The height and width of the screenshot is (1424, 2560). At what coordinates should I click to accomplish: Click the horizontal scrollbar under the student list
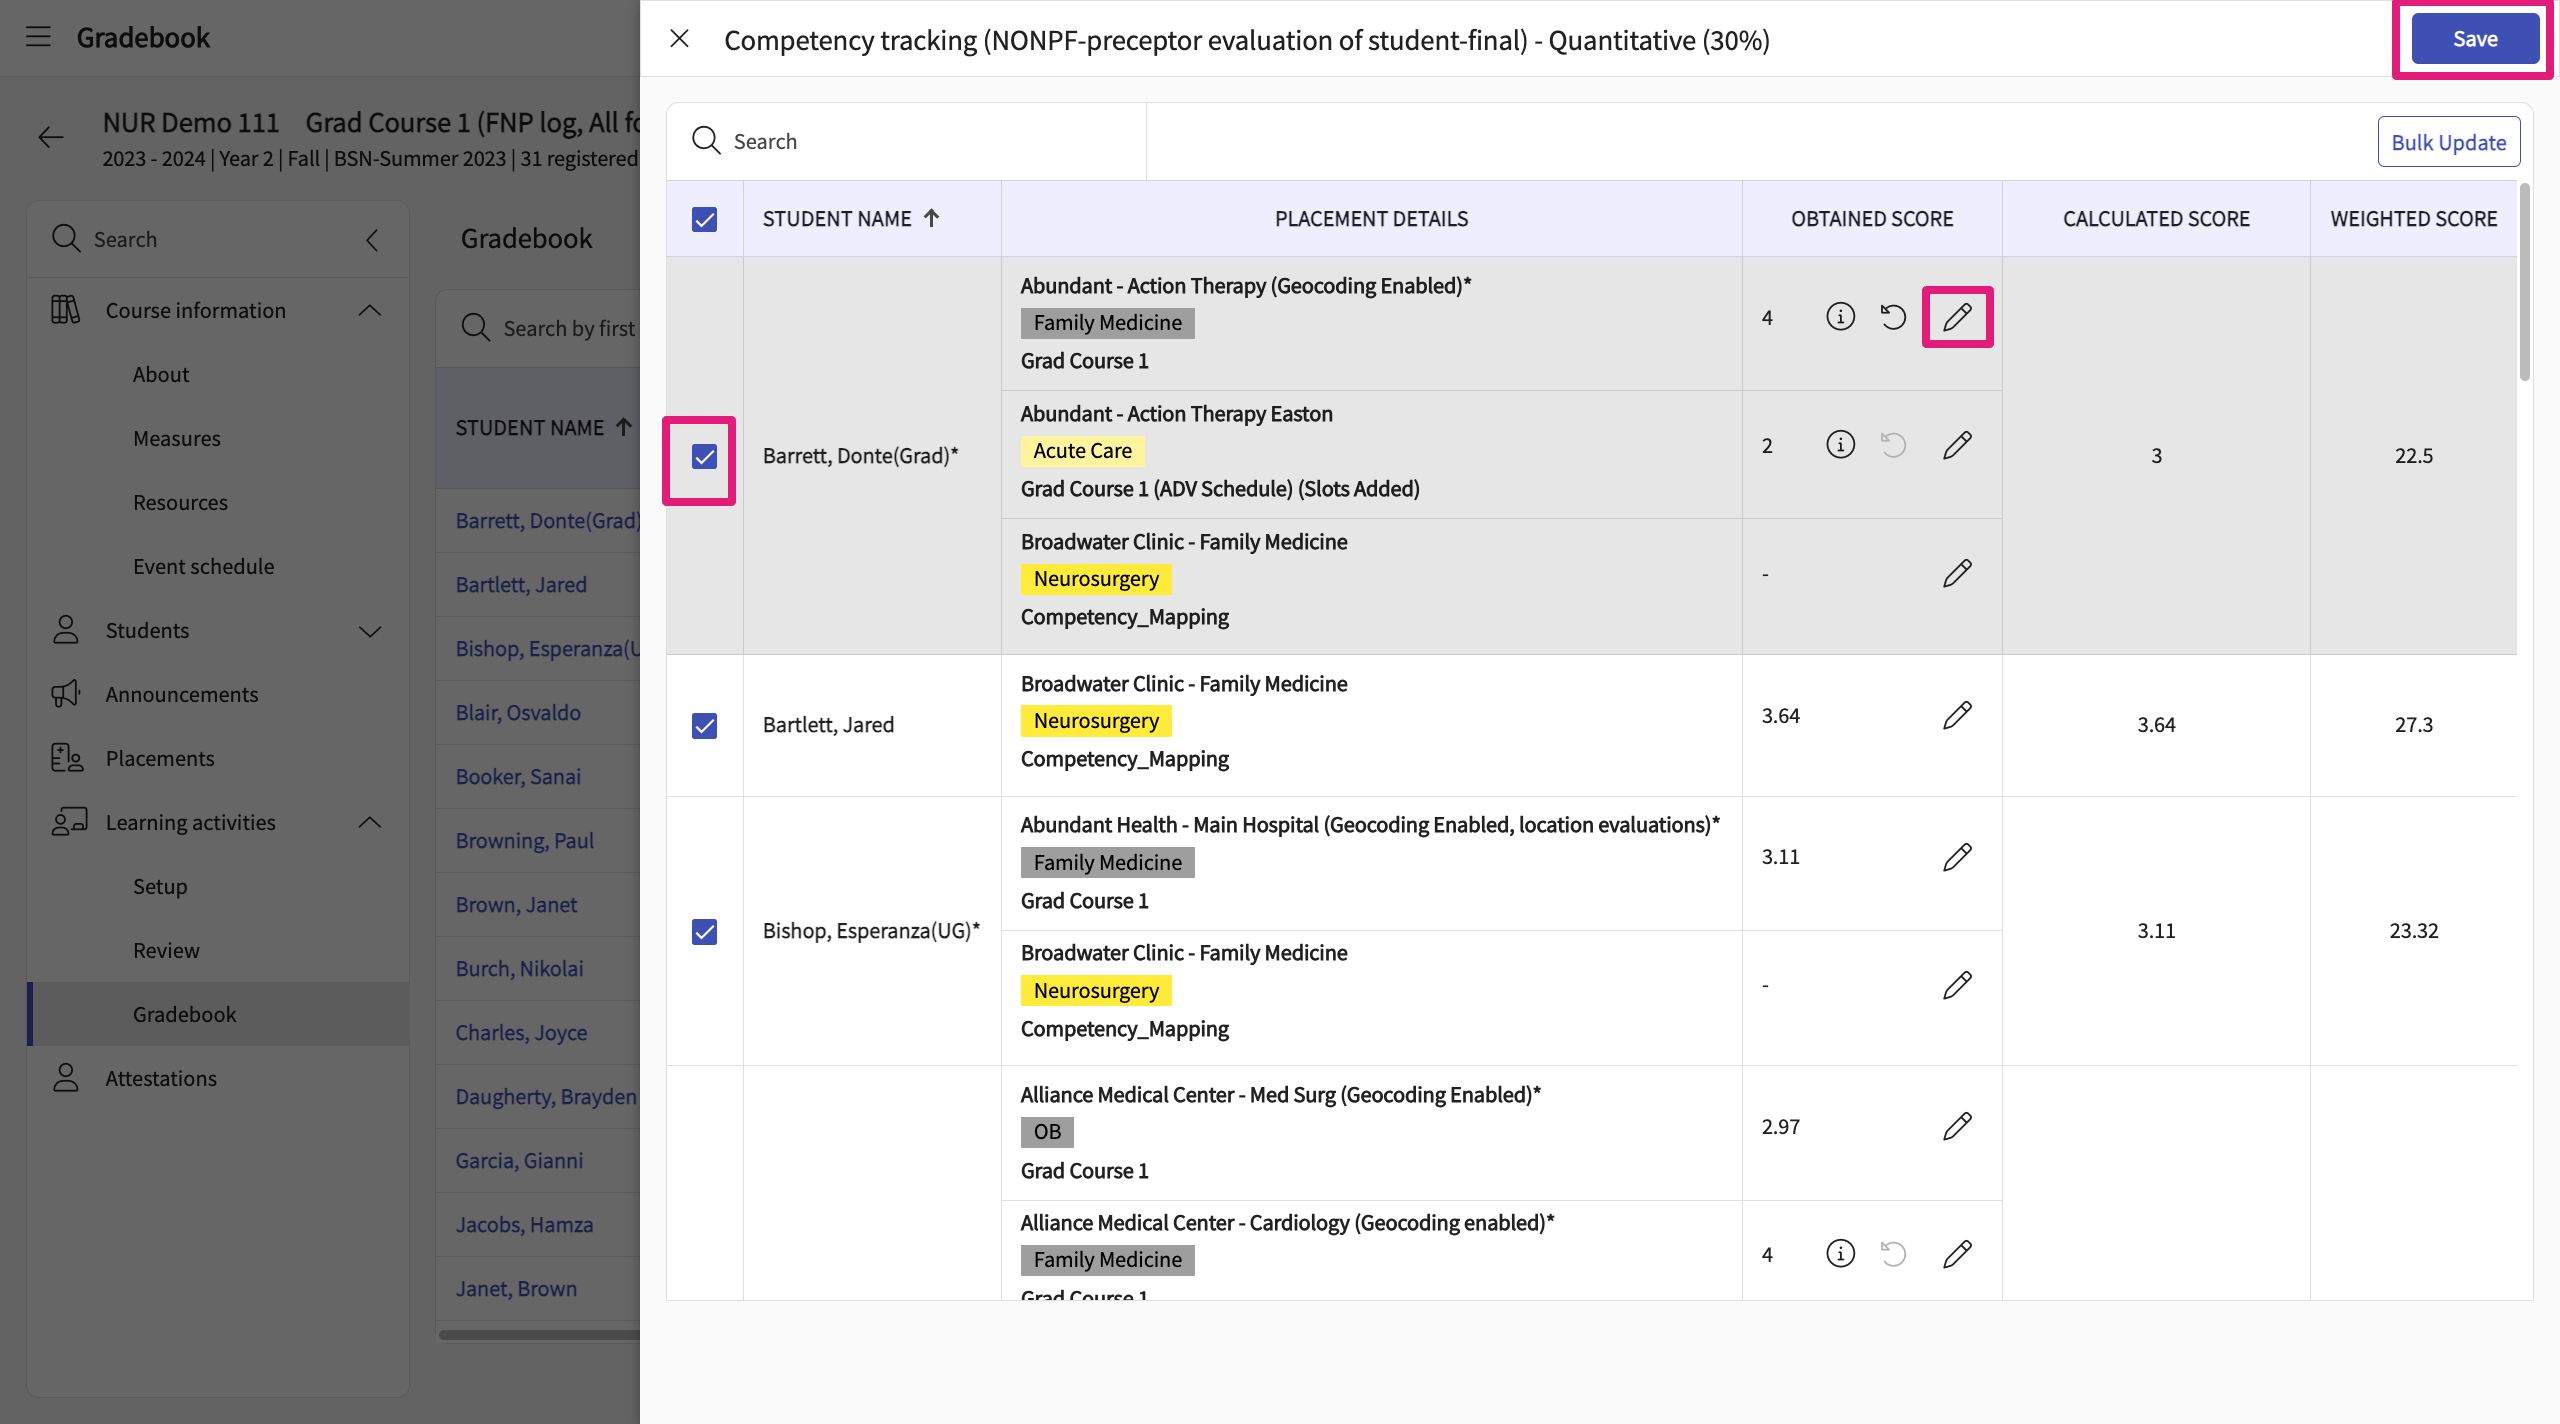pyautogui.click(x=539, y=1335)
